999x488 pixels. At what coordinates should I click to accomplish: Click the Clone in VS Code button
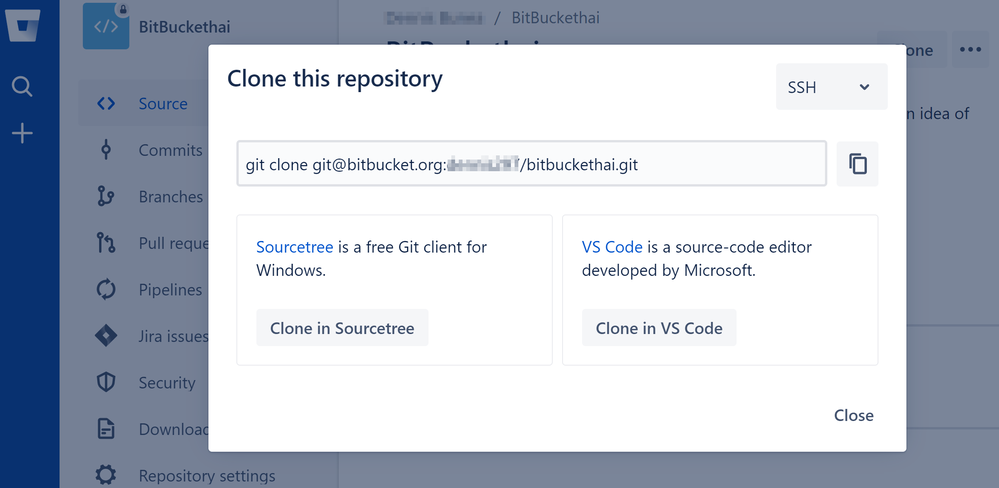click(x=659, y=328)
